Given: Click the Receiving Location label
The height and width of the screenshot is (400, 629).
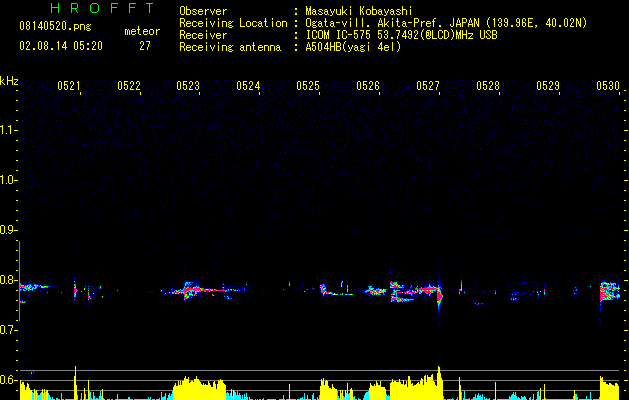Looking at the screenshot, I should pos(233,23).
